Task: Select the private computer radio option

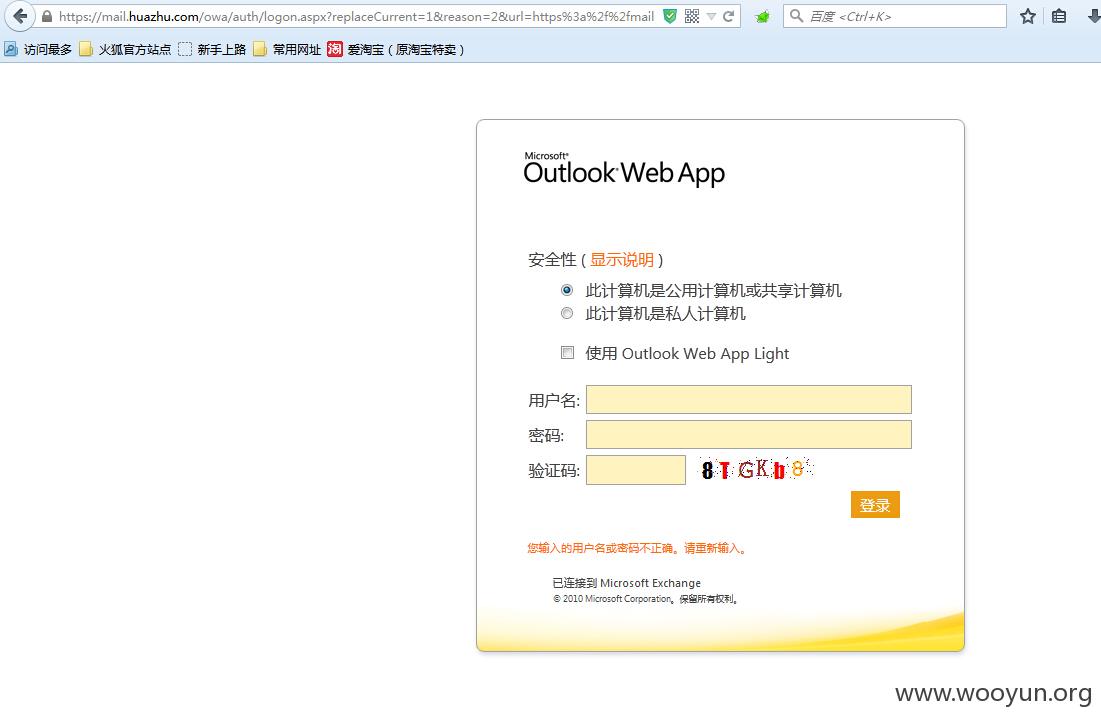Action: coord(567,313)
